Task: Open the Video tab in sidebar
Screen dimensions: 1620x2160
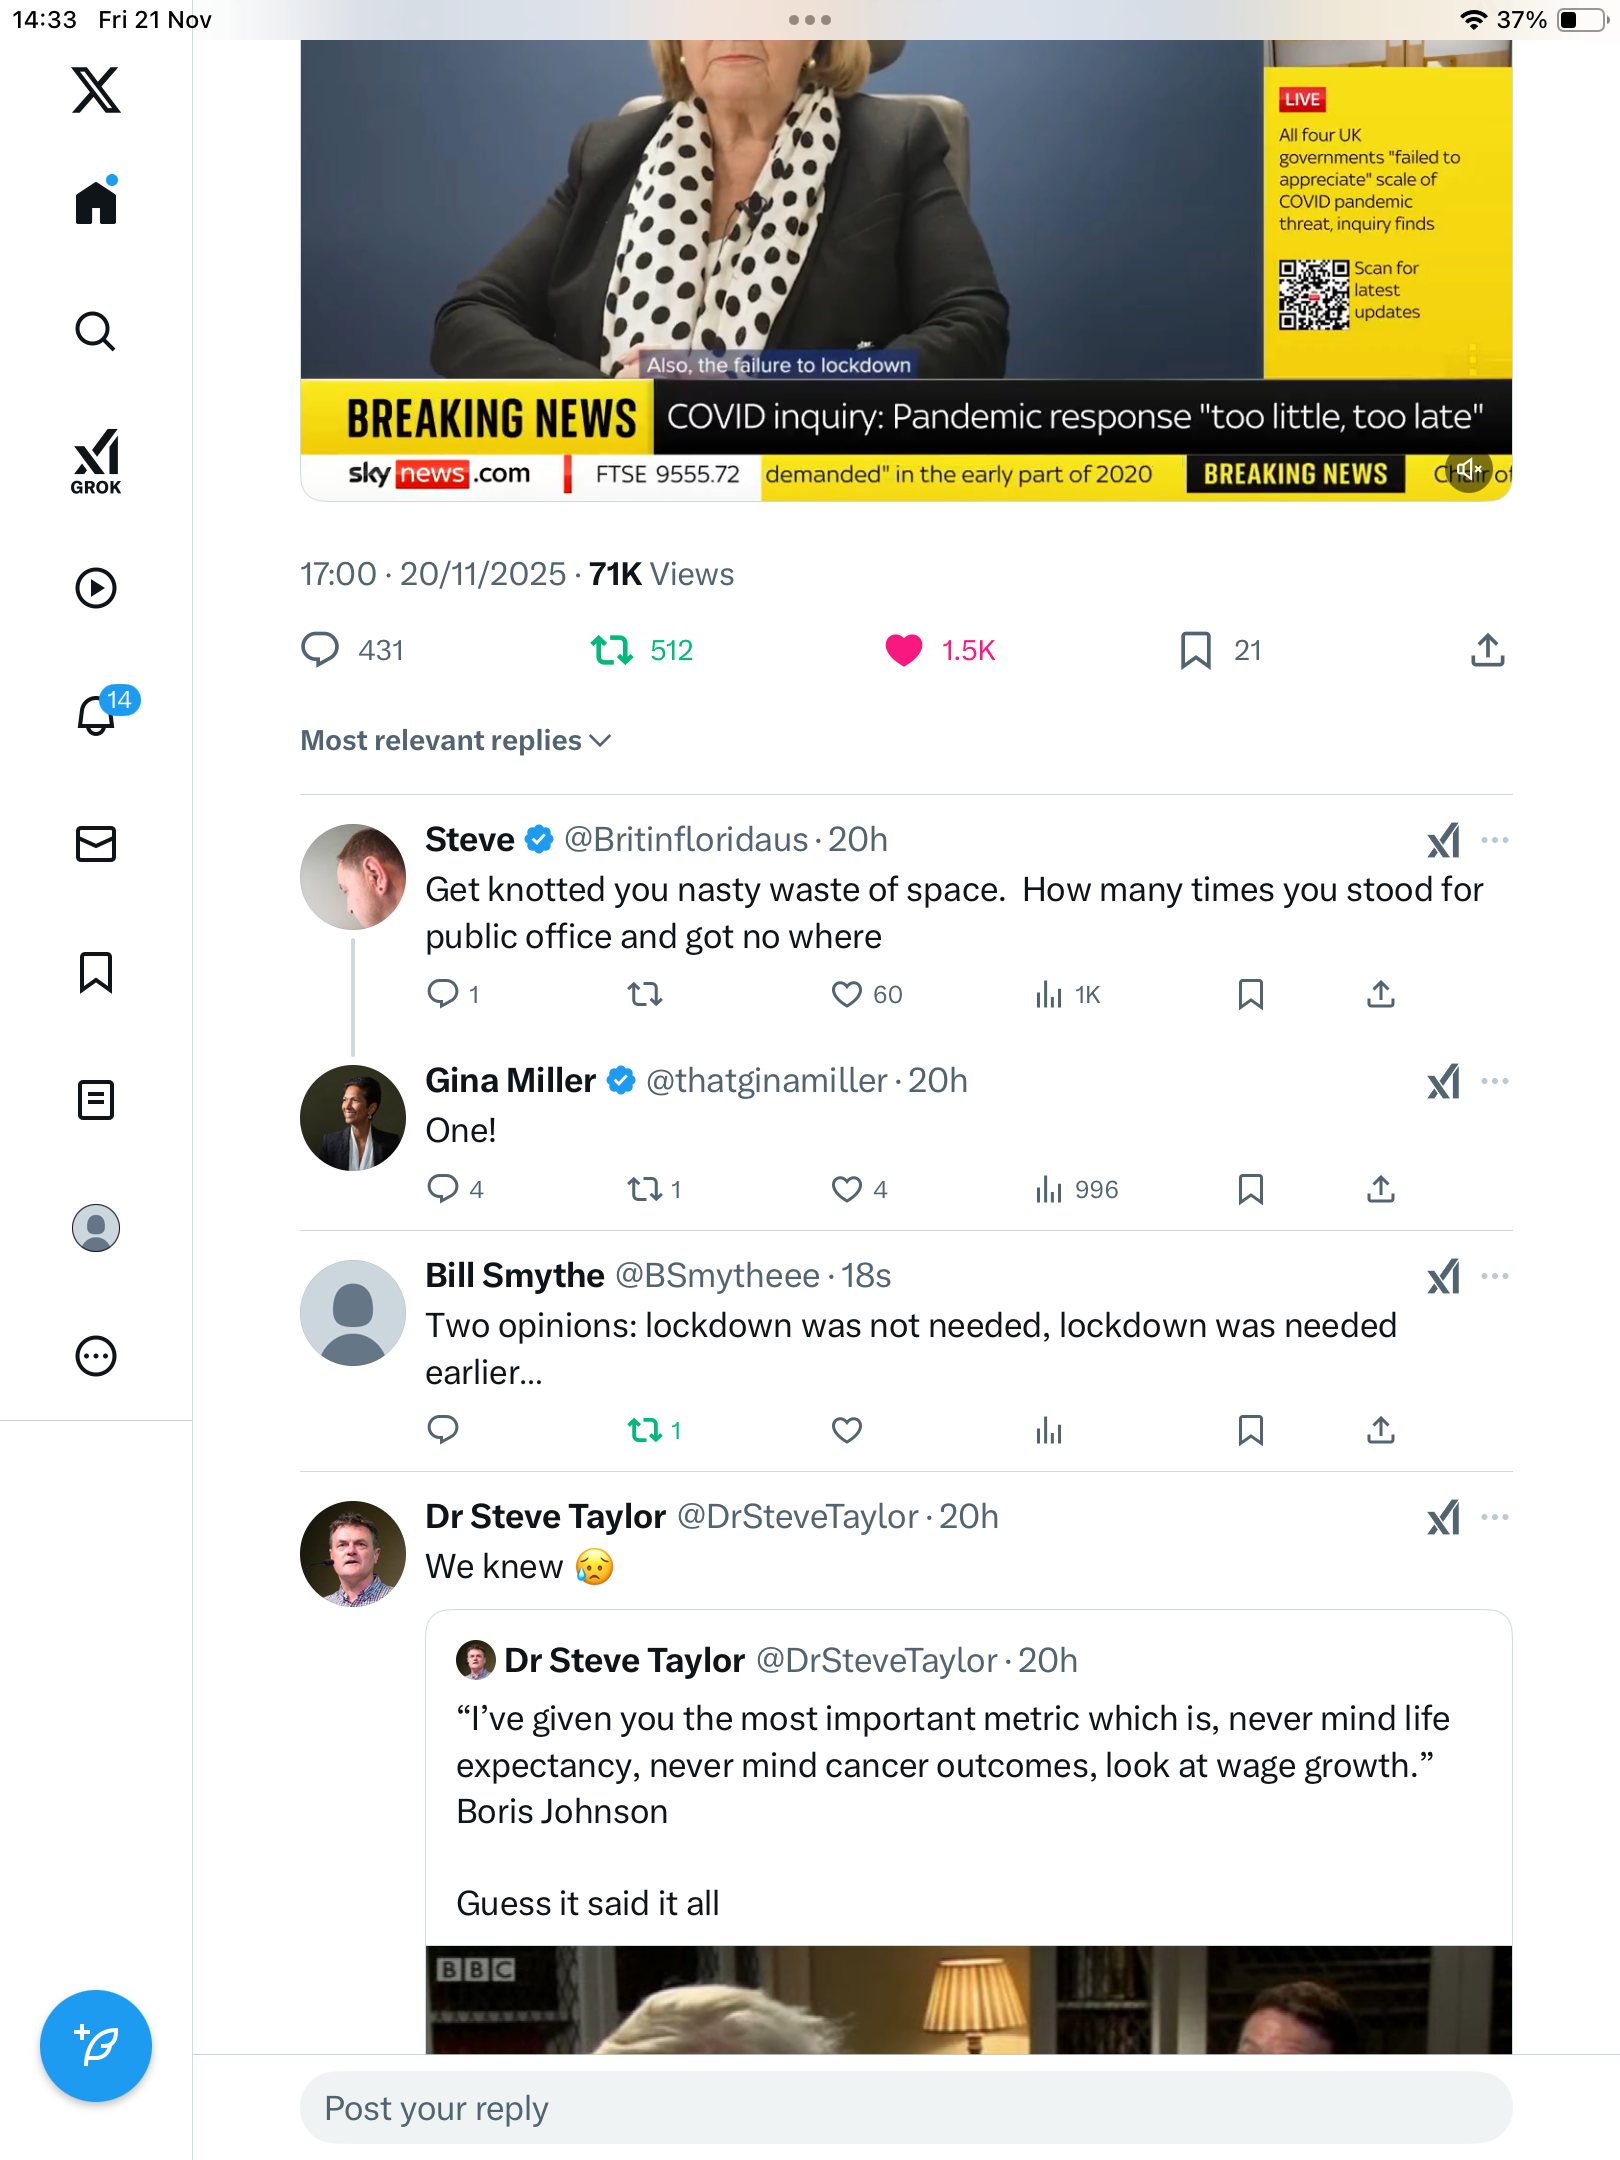Action: tap(96, 588)
